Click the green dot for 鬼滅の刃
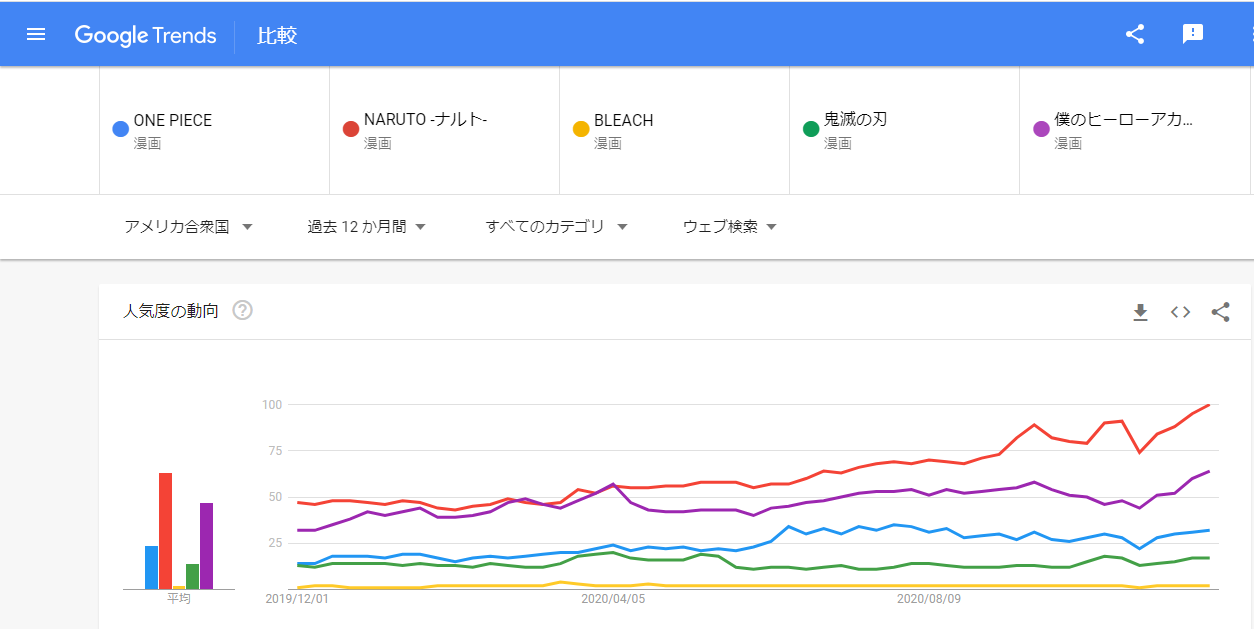 (811, 129)
